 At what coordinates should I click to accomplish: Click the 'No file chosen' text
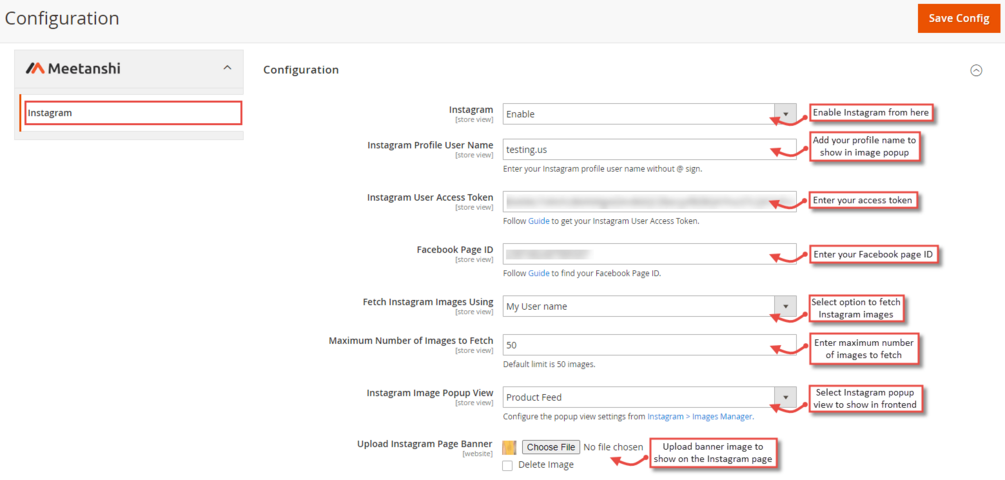[x=613, y=447]
